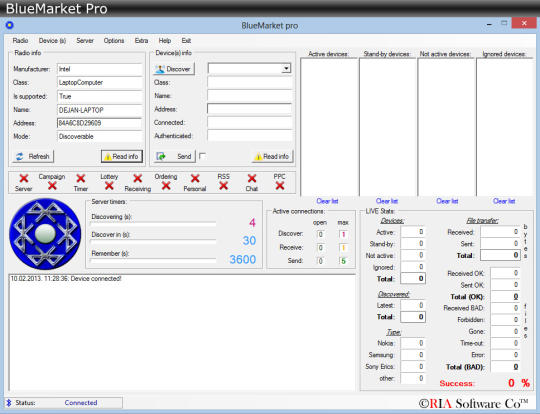This screenshot has width=540, height=414.
Task: Click the Send button with transfer icon
Action: [175, 156]
